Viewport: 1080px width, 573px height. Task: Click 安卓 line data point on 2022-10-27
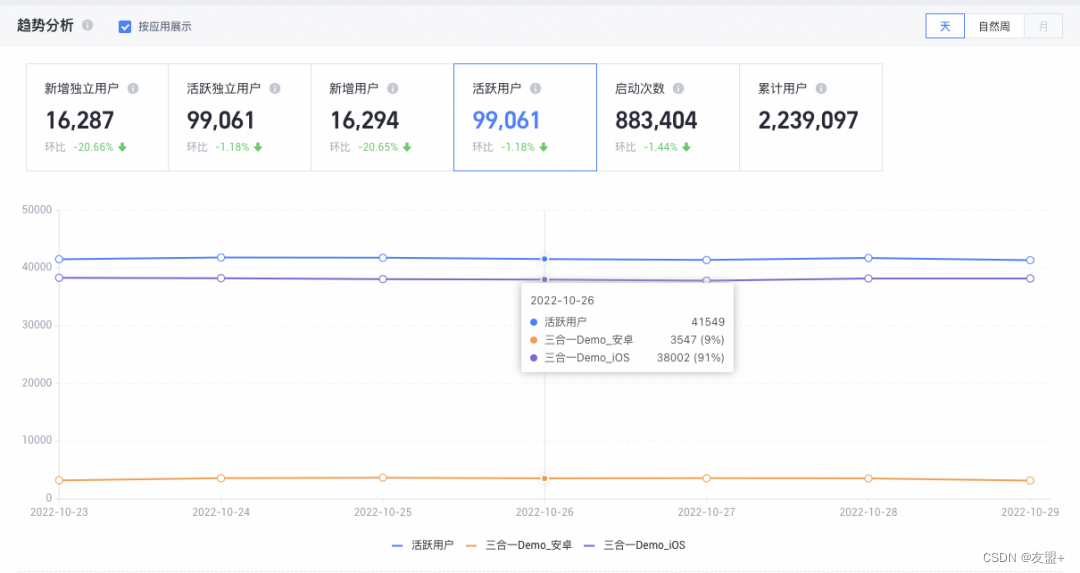[707, 478]
